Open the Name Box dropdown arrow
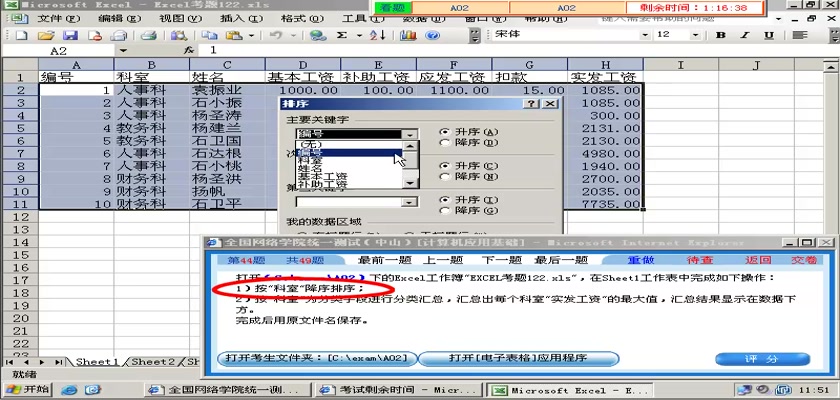Image resolution: width=840 pixels, height=400 pixels. tap(123, 50)
